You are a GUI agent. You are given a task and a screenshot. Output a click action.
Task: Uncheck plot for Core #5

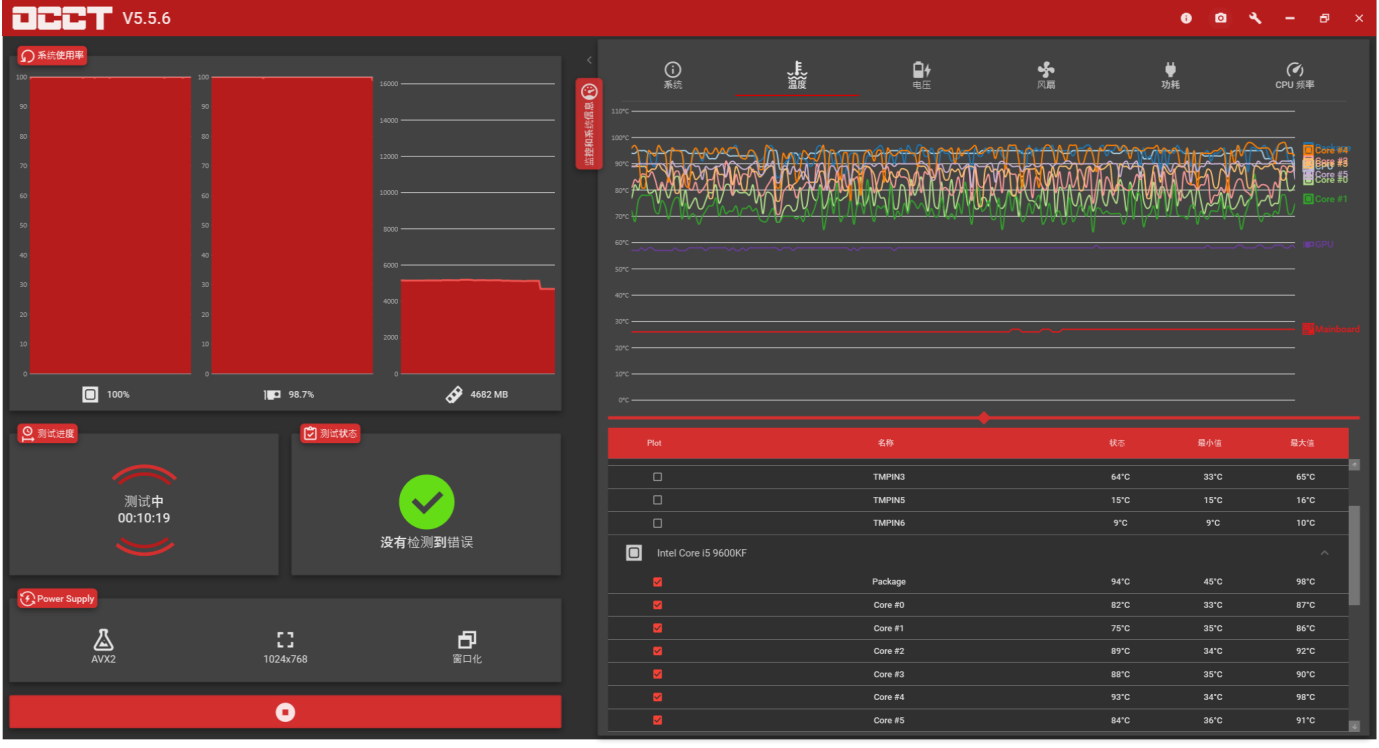657,720
